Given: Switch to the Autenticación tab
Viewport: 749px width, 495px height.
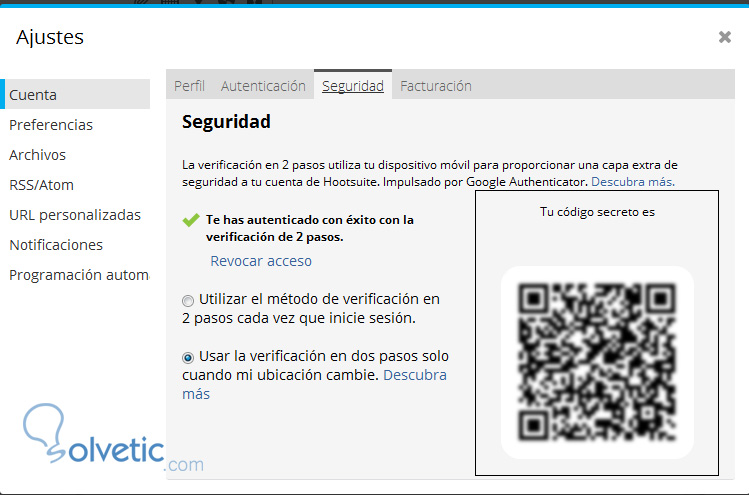Looking at the screenshot, I should 263,86.
